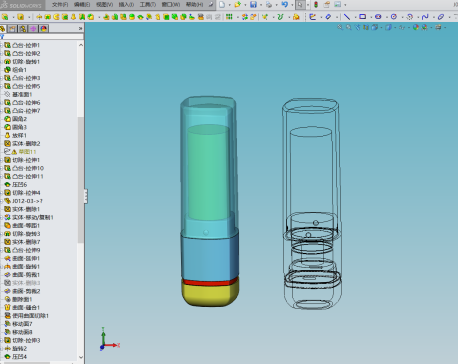Image resolution: width=458 pixels, height=364 pixels.
Task: Open the 视图(V) menu
Action: coord(104,5)
